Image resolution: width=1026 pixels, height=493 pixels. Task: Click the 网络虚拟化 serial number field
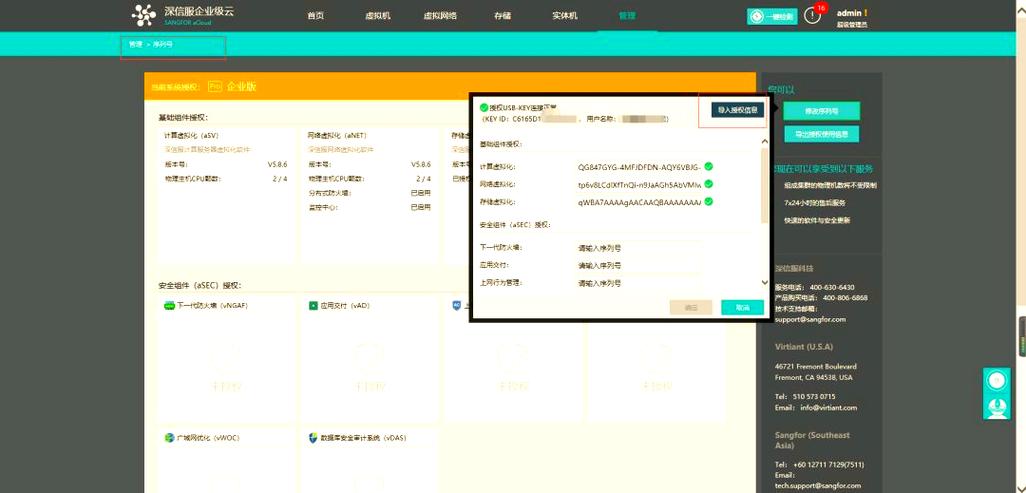[x=639, y=185]
